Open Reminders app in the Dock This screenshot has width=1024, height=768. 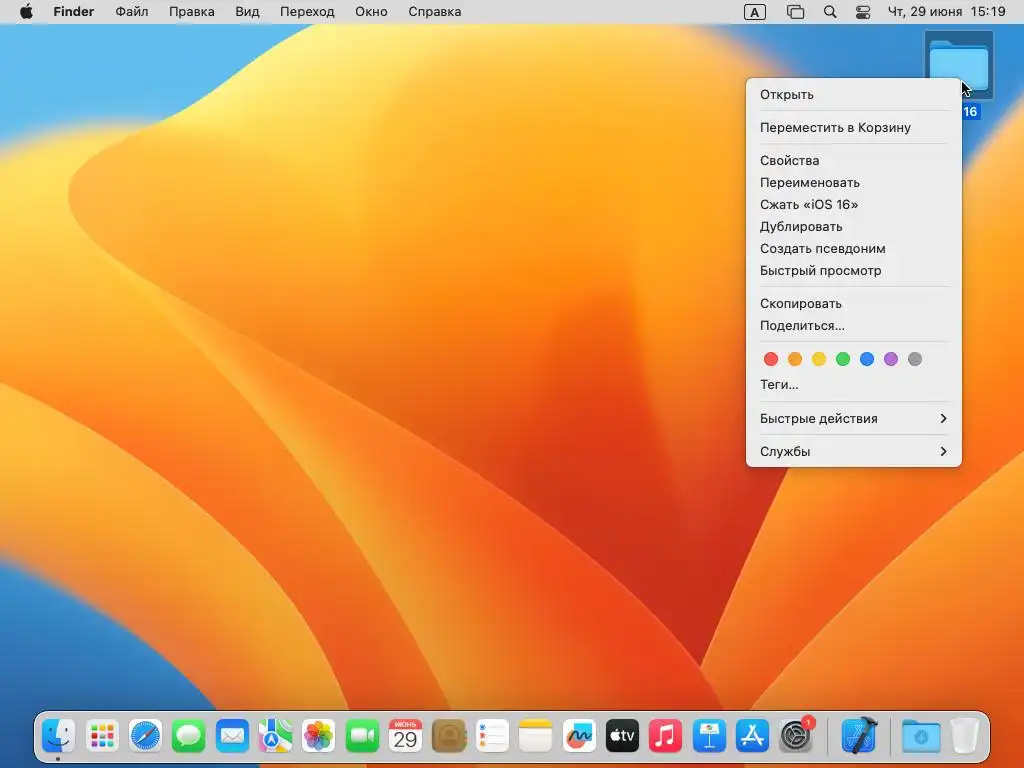point(492,736)
